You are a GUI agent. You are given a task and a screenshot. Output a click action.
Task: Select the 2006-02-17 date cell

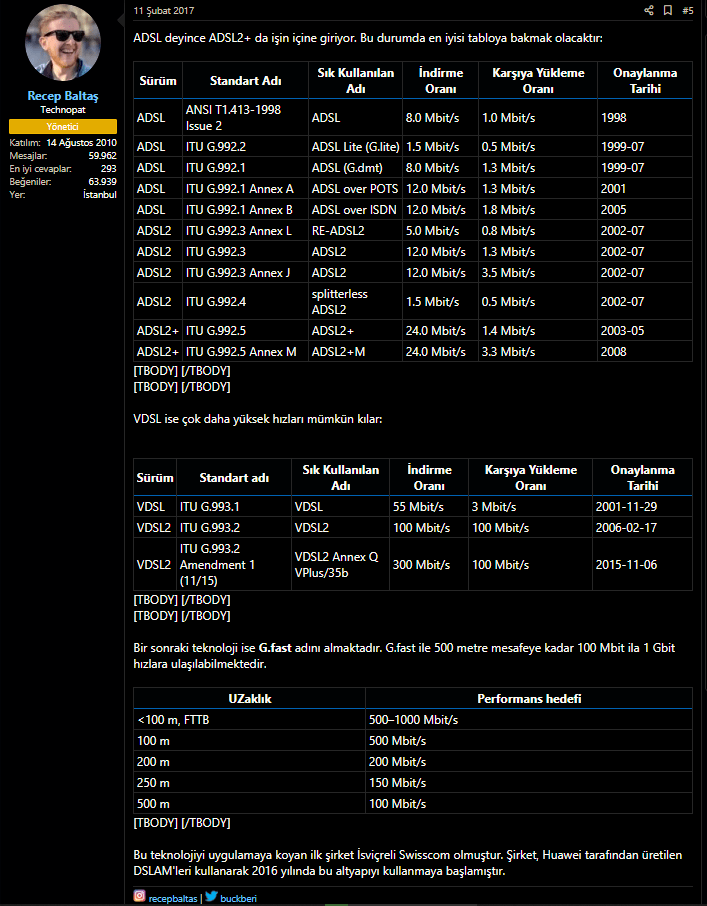[x=642, y=528]
